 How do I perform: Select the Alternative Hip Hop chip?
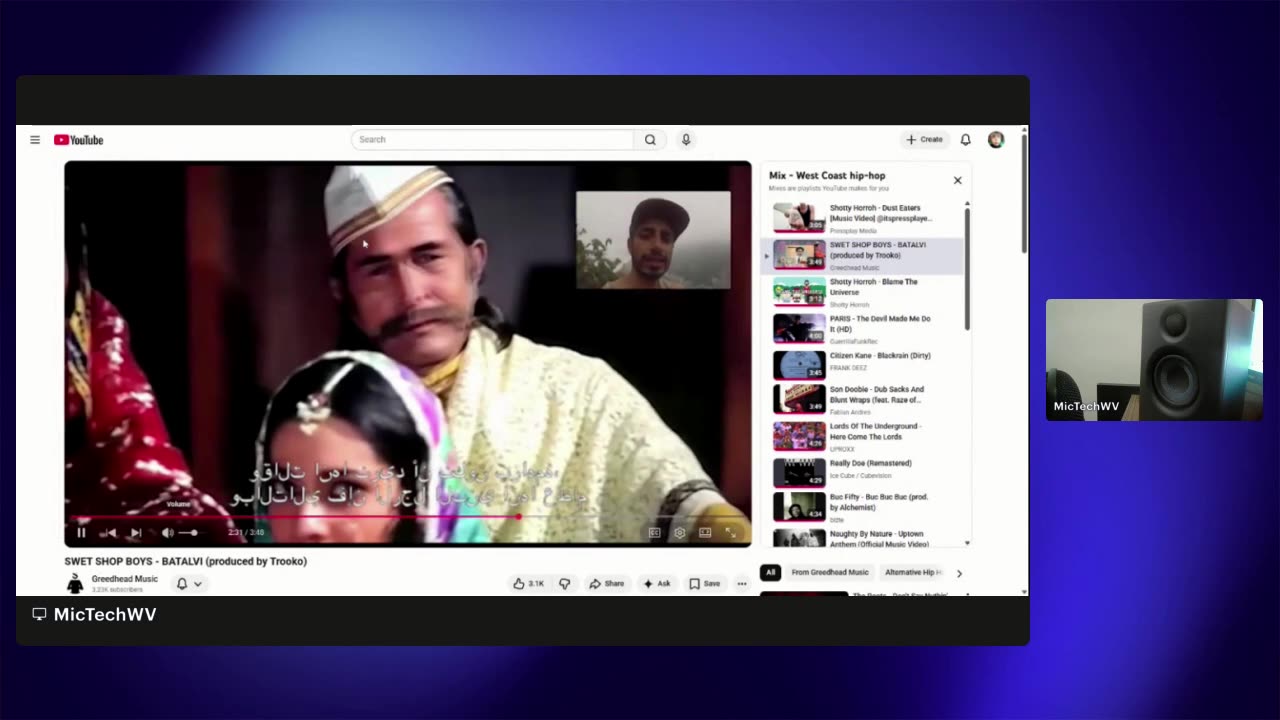[x=912, y=573]
